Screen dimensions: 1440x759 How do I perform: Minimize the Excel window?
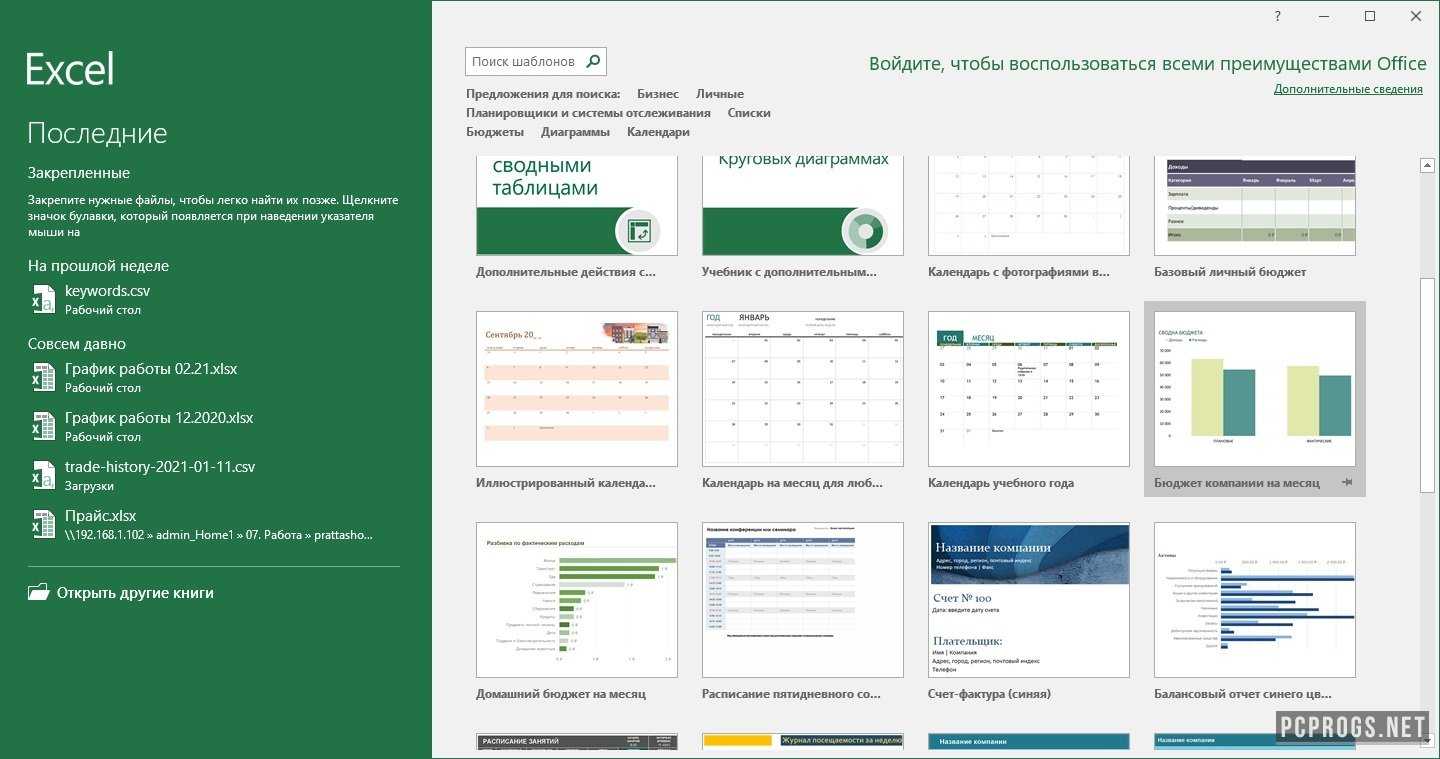point(1324,16)
